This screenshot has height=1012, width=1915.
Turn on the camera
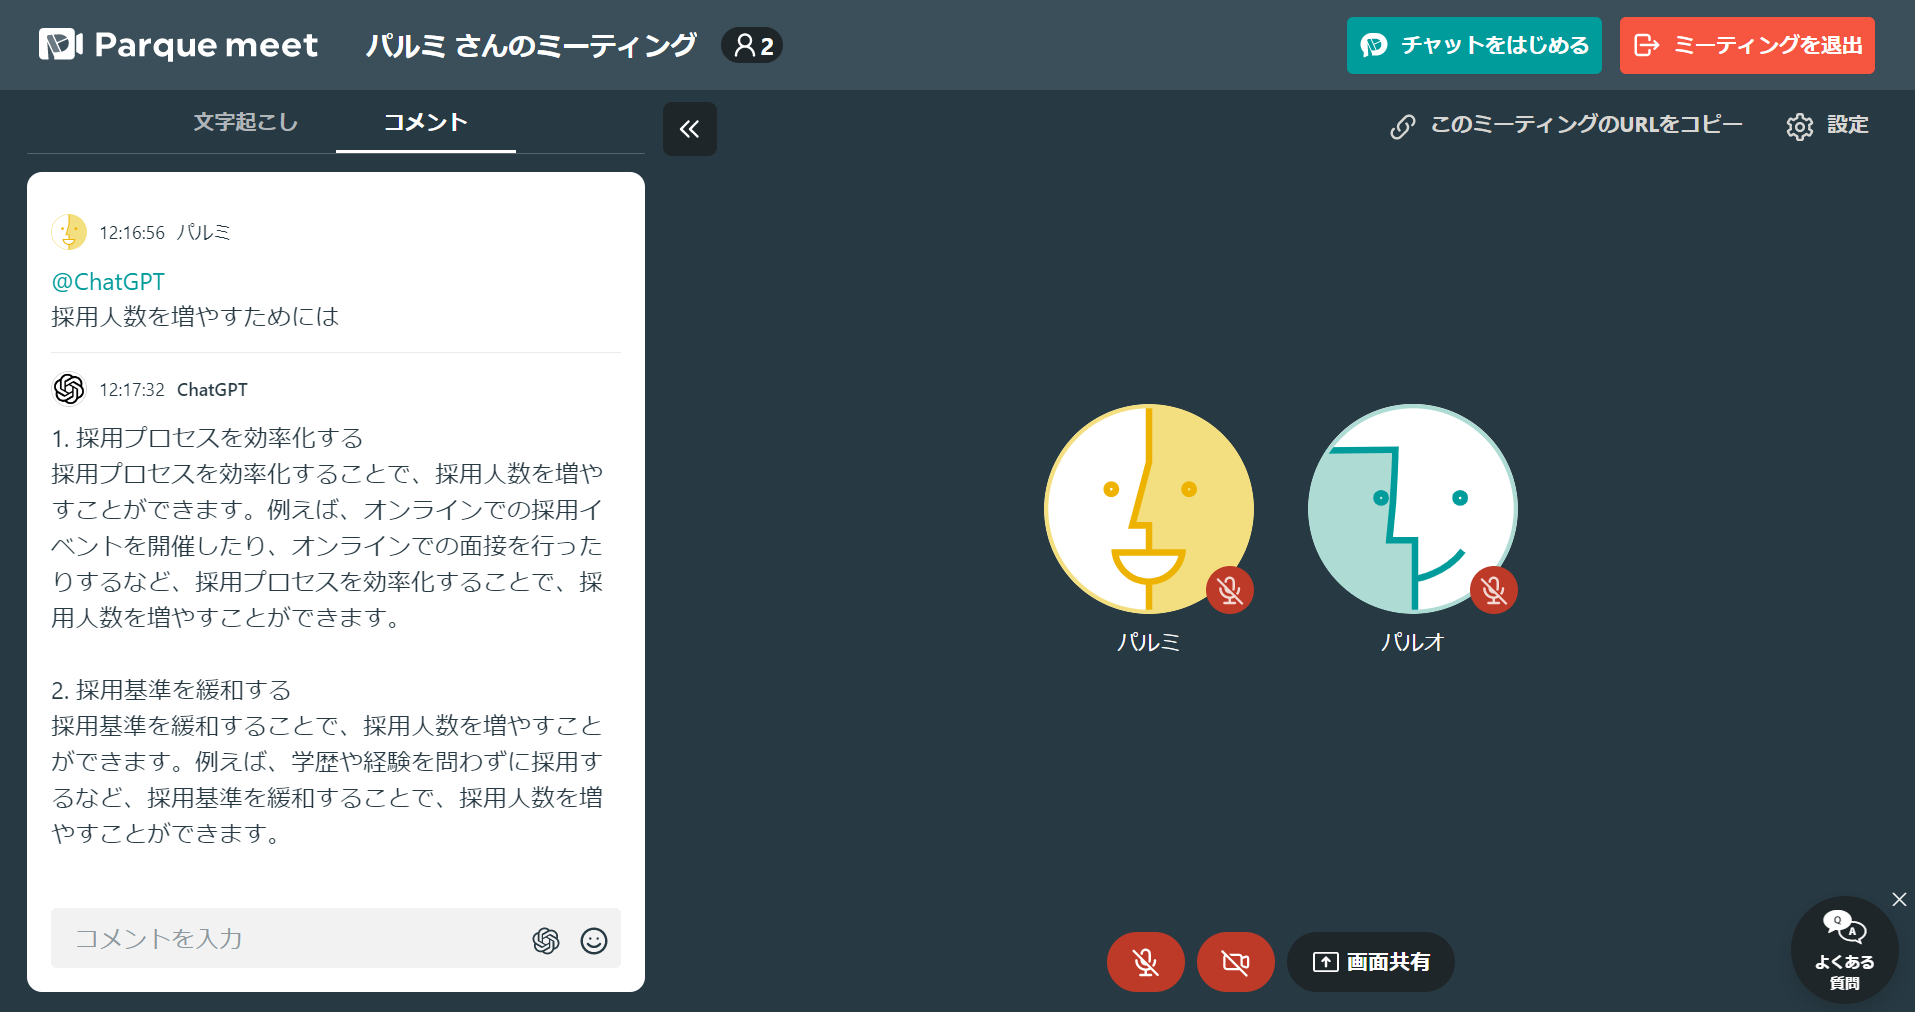click(1235, 962)
